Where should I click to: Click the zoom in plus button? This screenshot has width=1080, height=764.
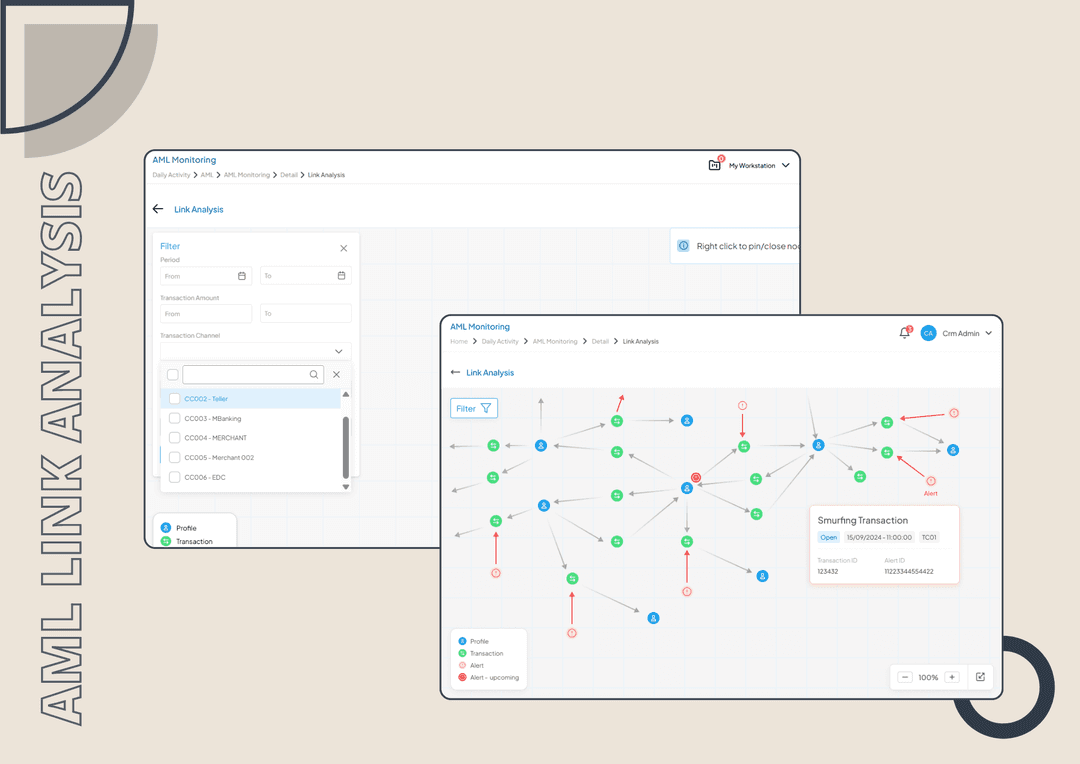[x=952, y=677]
